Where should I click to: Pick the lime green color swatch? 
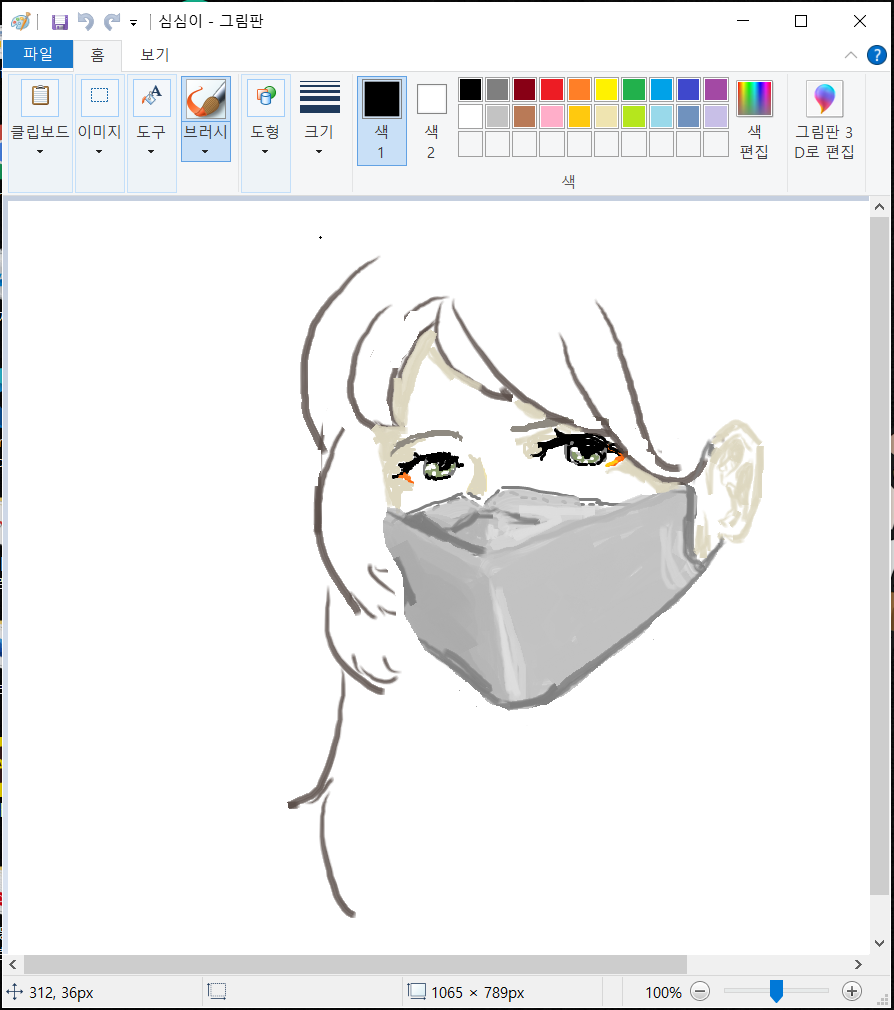(634, 117)
